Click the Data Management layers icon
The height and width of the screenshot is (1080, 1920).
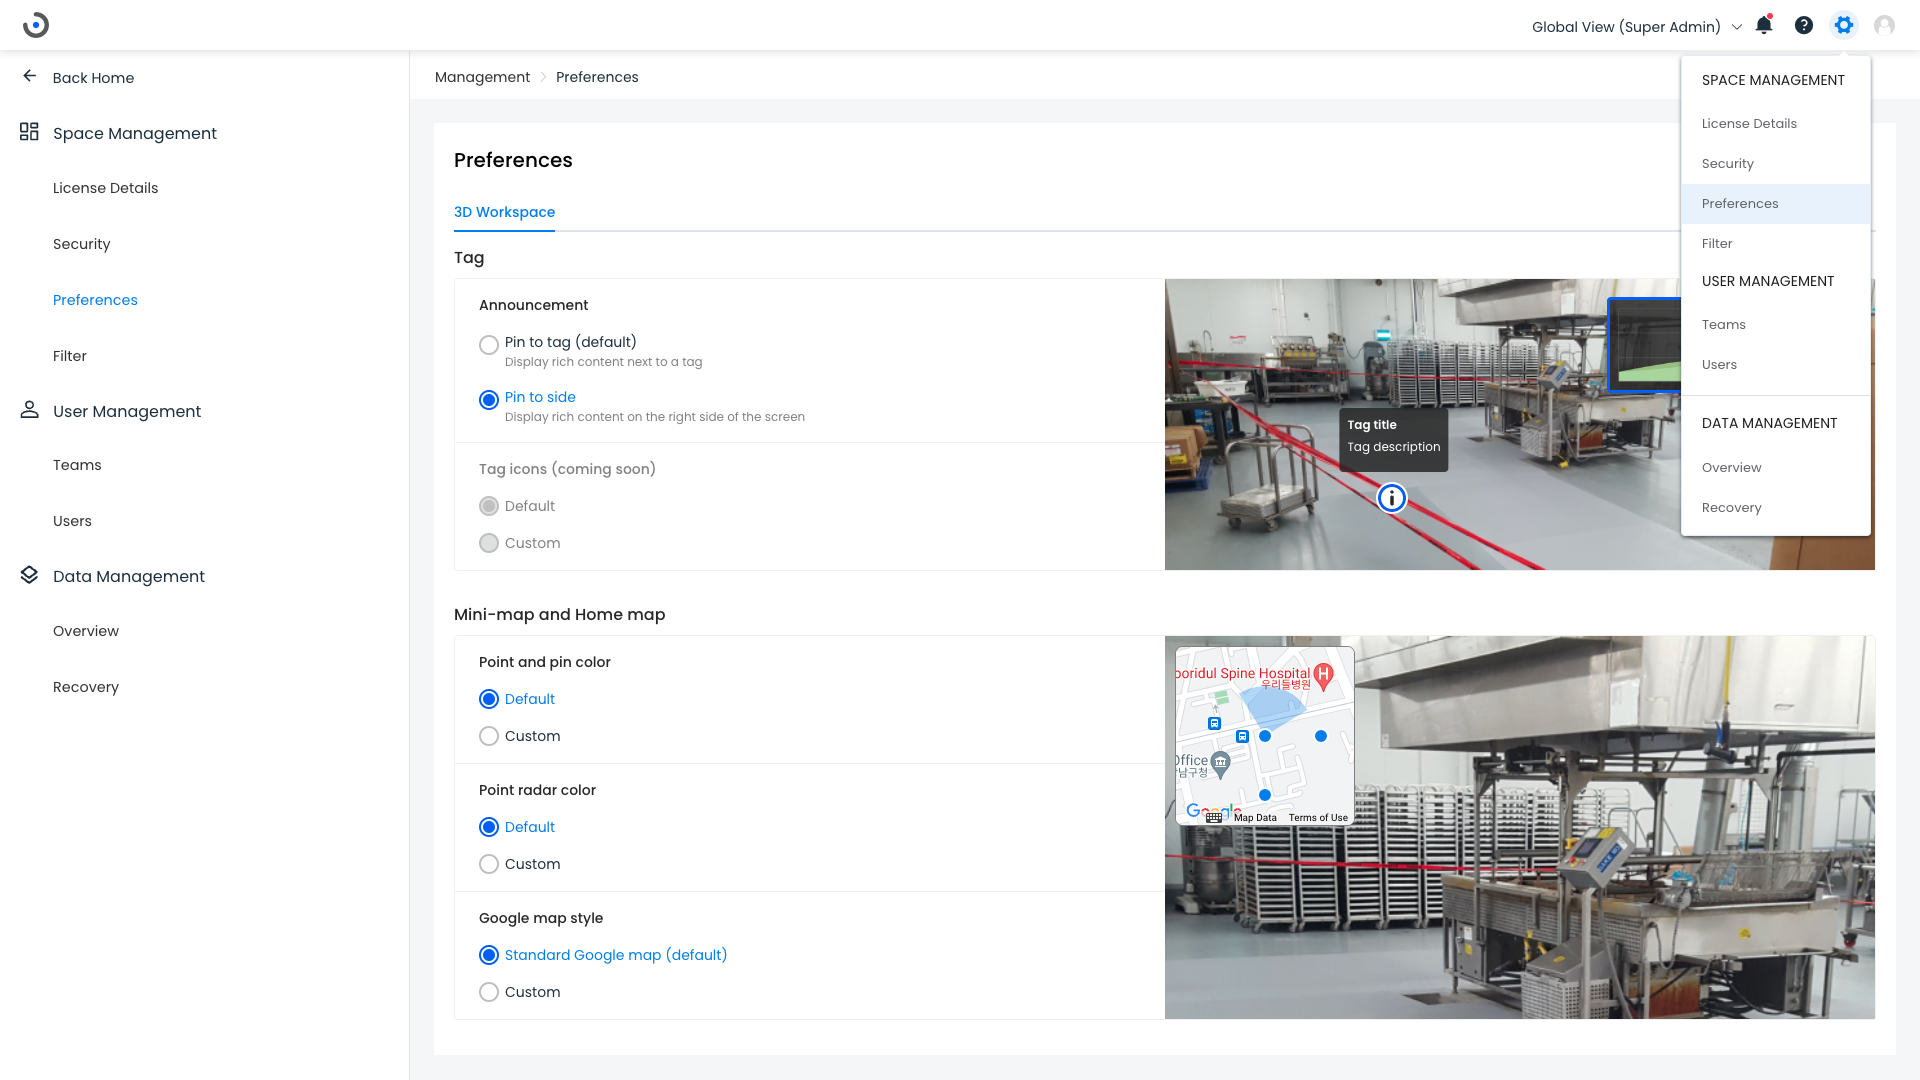click(x=29, y=575)
